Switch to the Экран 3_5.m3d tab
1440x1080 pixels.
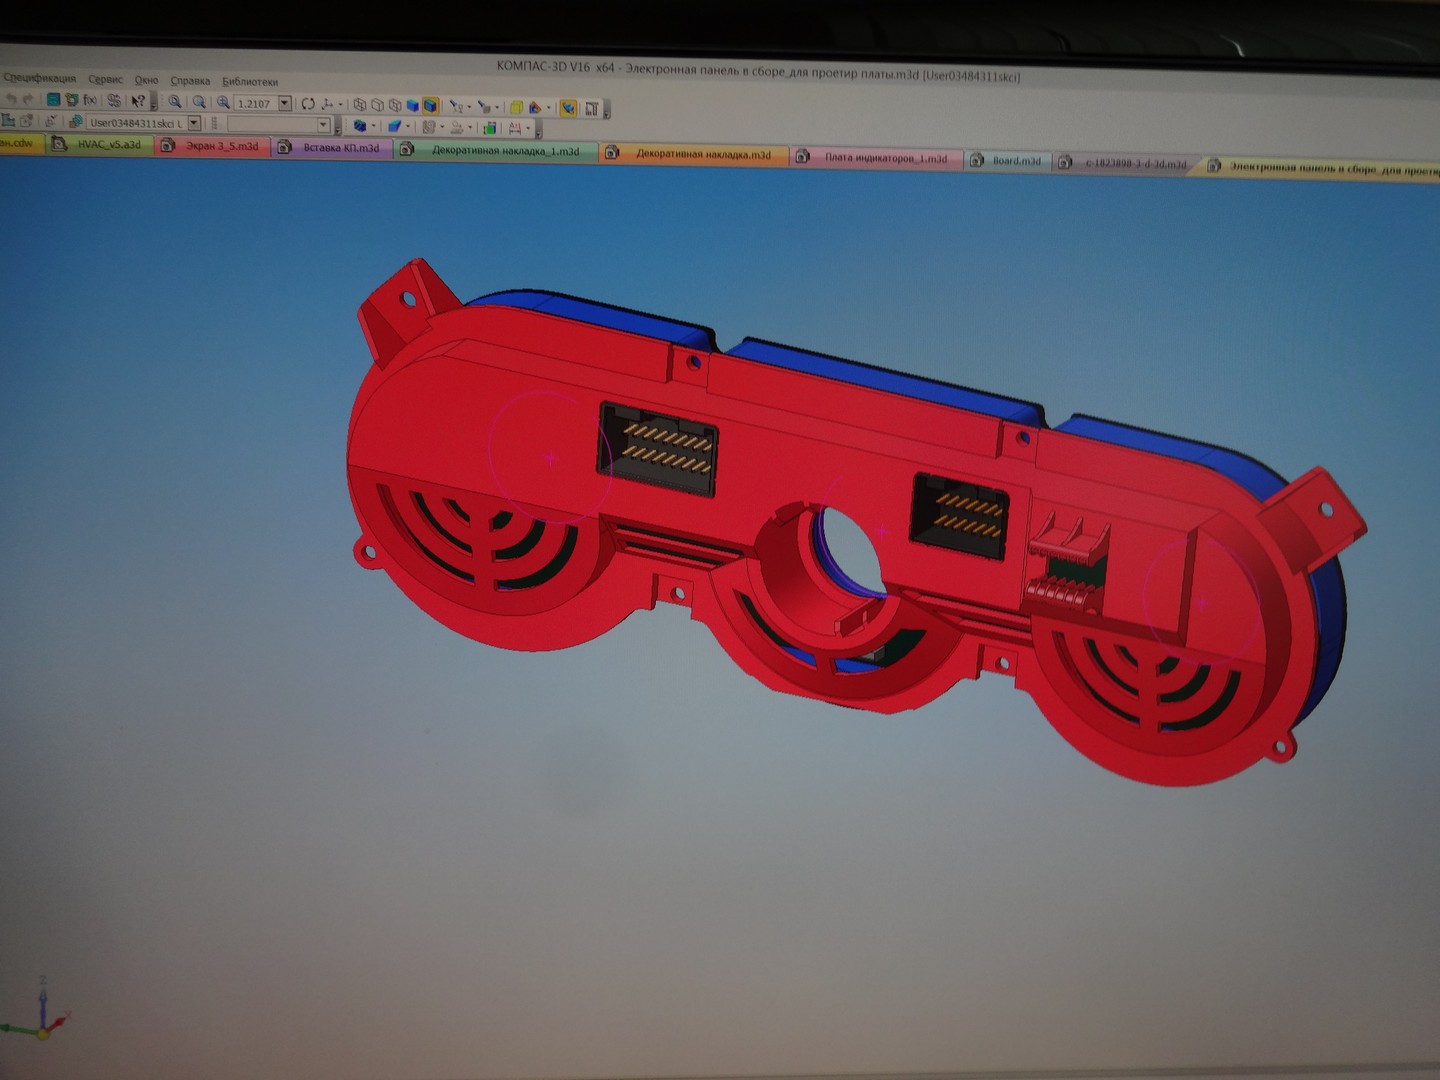click(213, 146)
